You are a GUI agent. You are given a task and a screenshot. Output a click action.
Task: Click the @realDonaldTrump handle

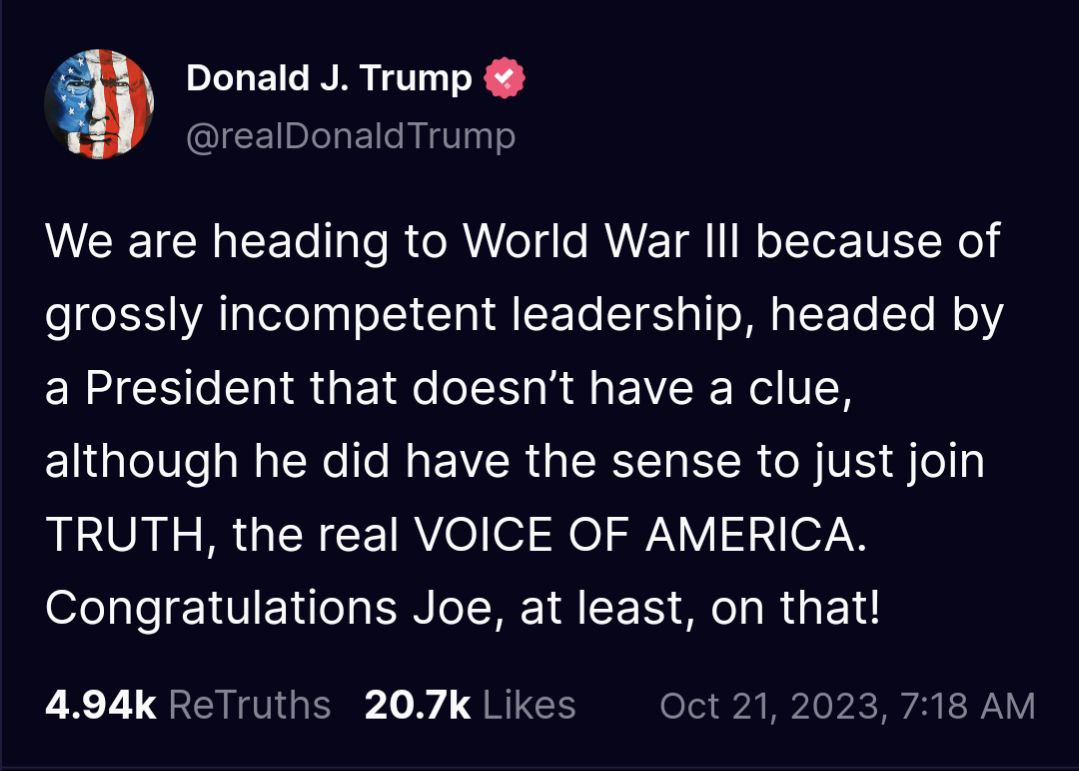coord(351,135)
